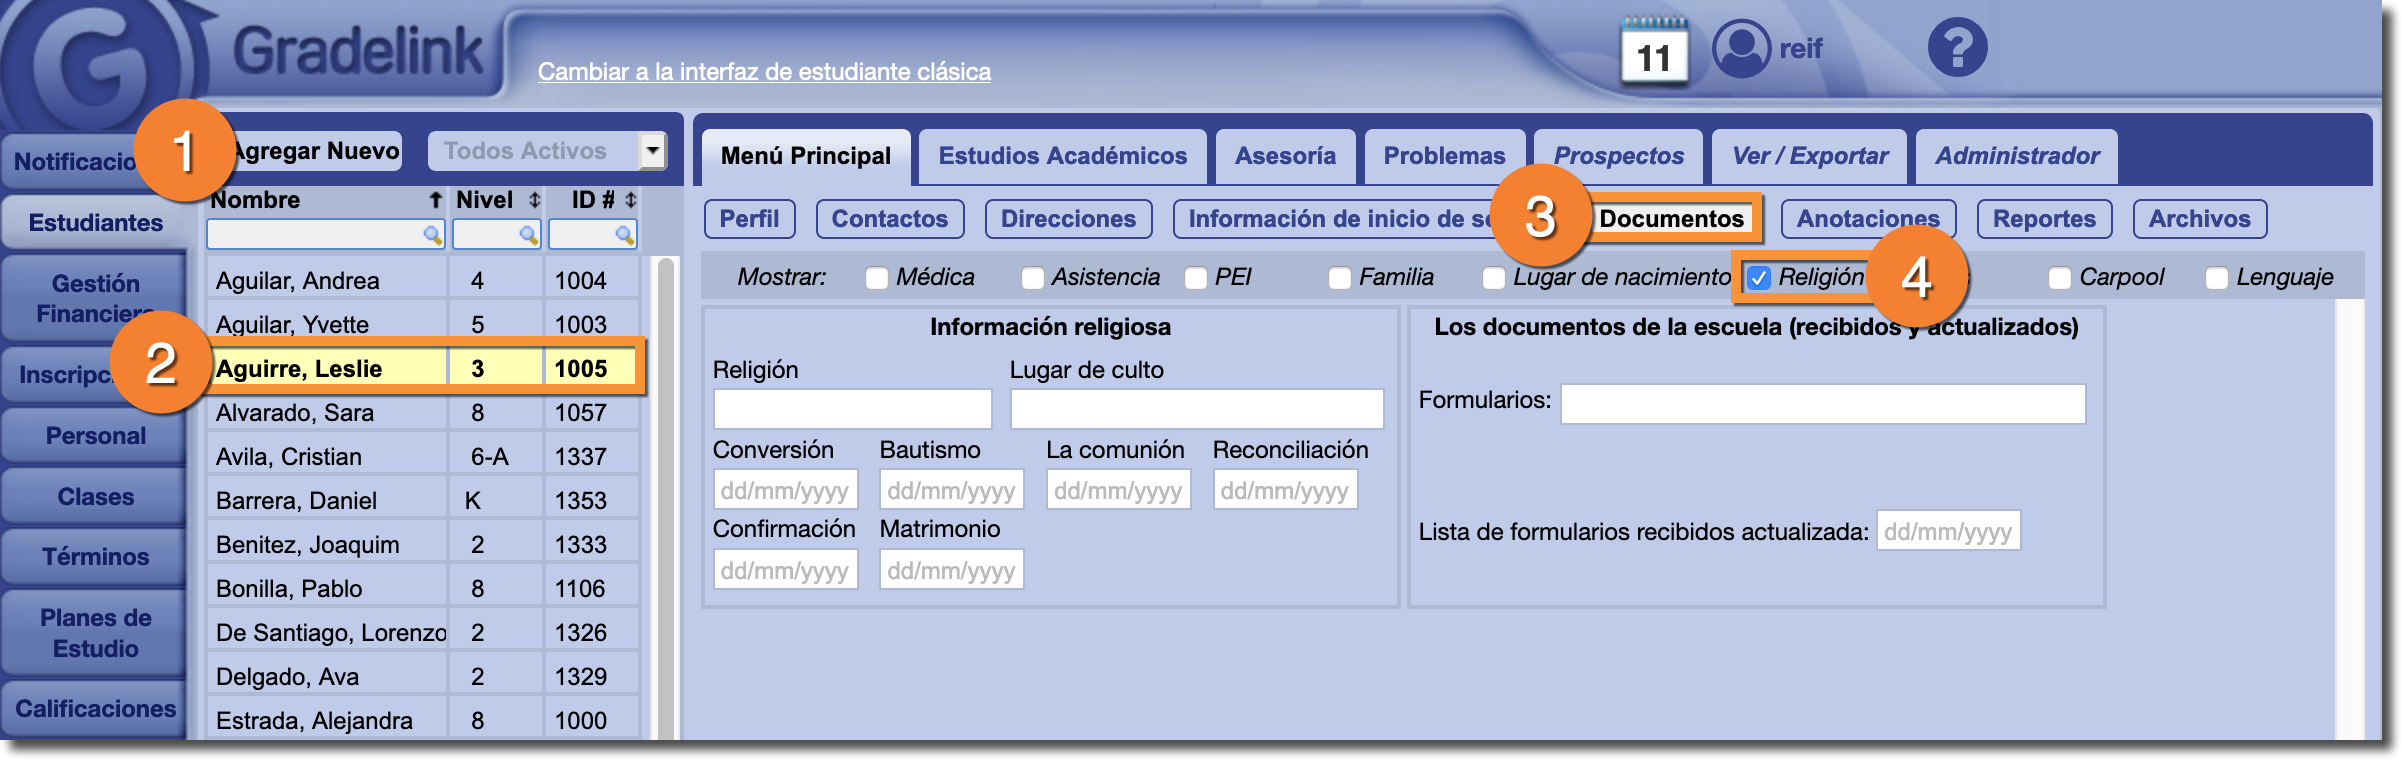Tick the Carpool checkbox
This screenshot has height=760, width=2402.
pos(2060,278)
